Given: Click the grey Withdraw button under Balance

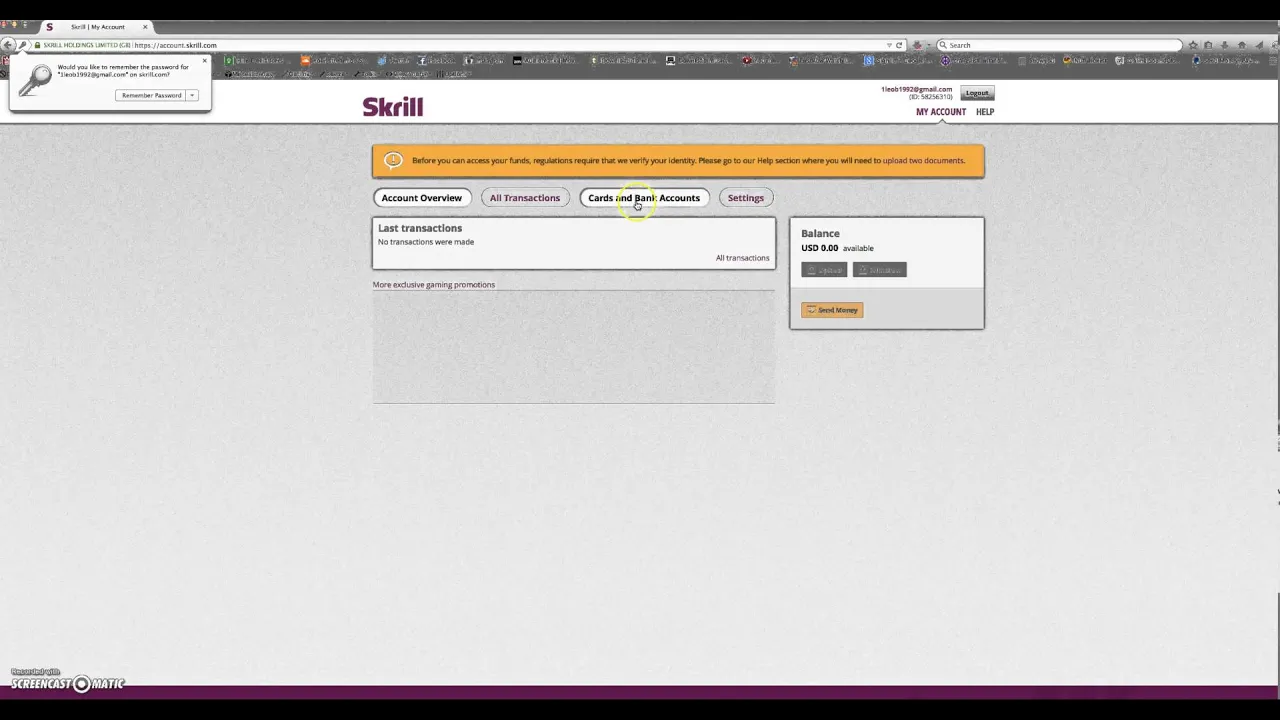Looking at the screenshot, I should 880,270.
